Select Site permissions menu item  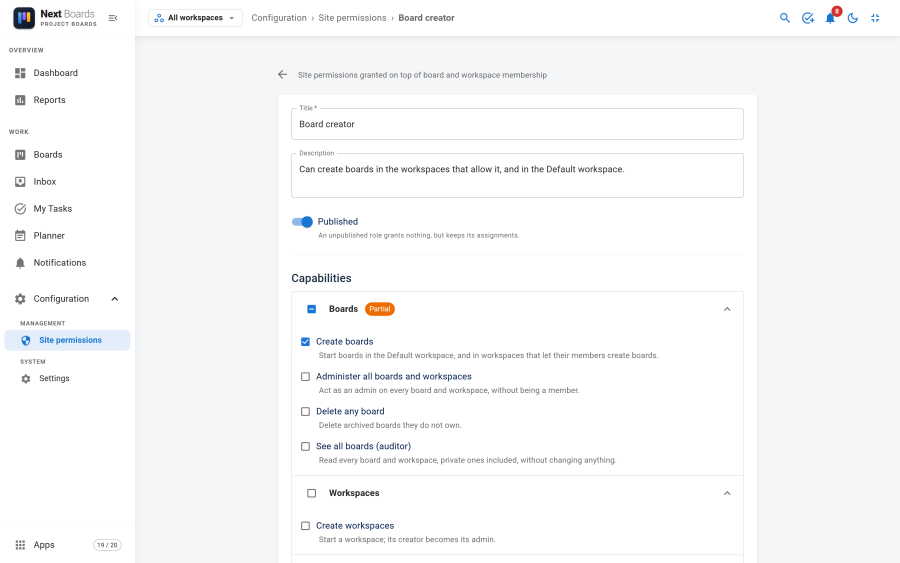(68, 340)
